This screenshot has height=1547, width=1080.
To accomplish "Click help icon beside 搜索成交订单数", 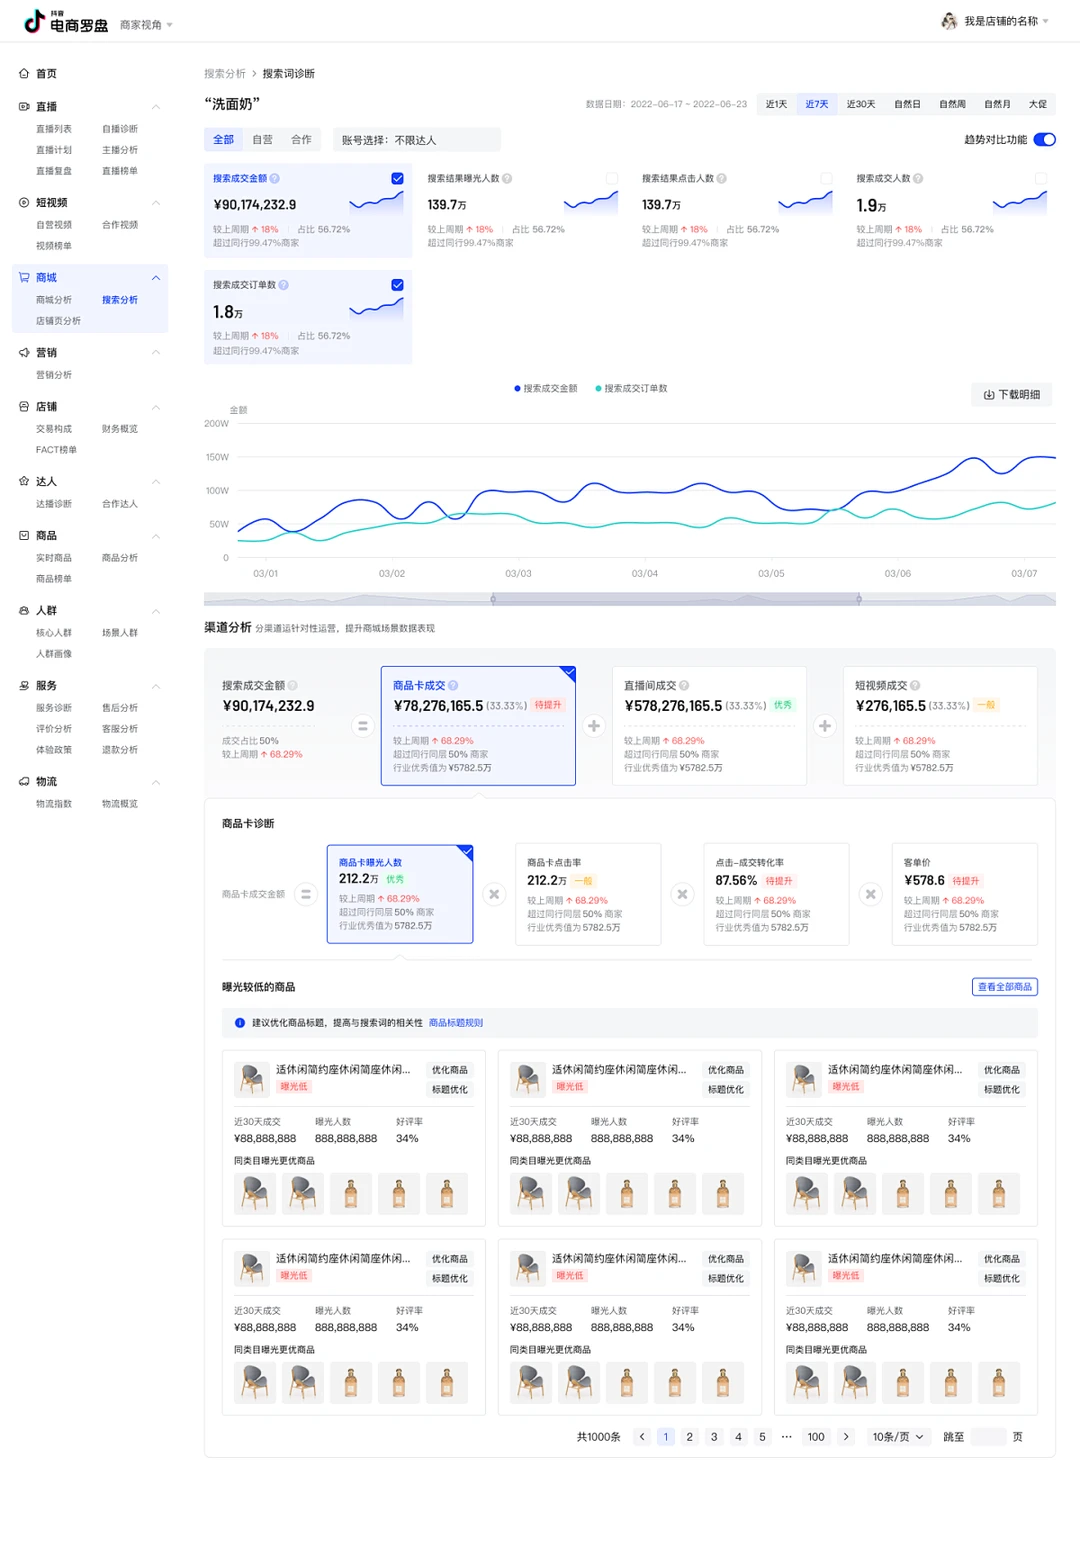I will point(284,285).
